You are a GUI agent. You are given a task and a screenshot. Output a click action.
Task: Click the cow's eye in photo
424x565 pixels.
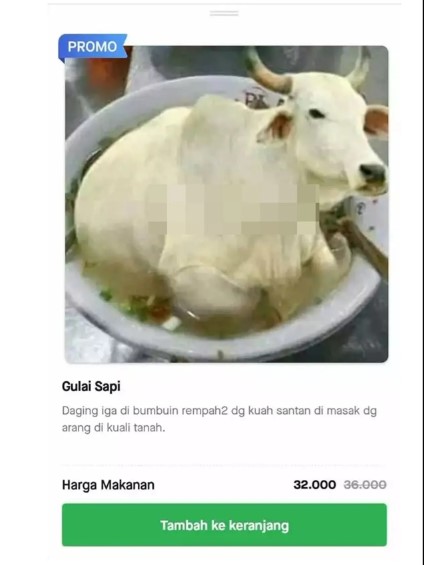[x=316, y=114]
